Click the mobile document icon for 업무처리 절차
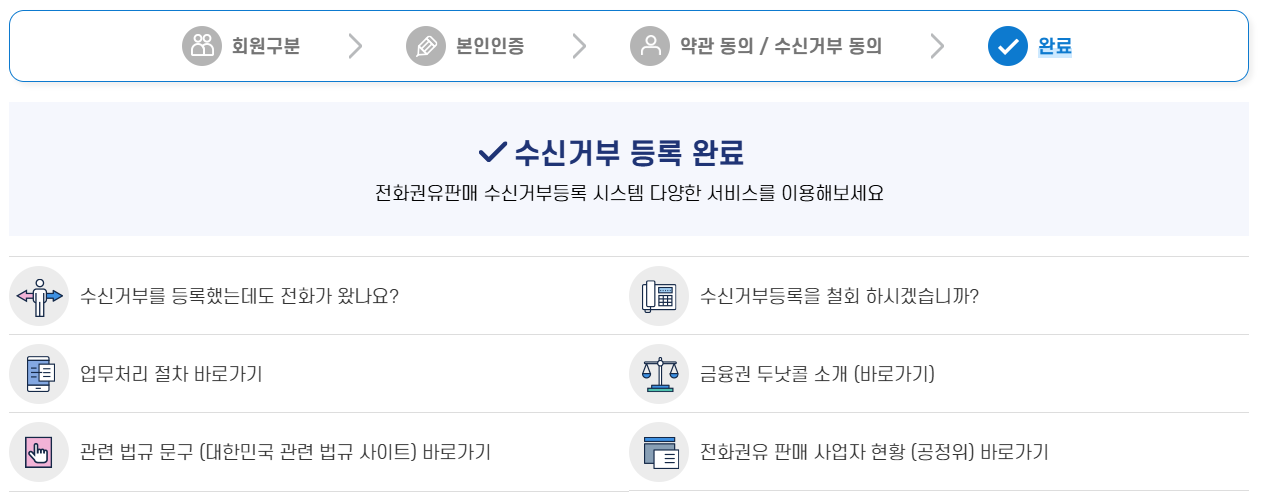 click(39, 374)
